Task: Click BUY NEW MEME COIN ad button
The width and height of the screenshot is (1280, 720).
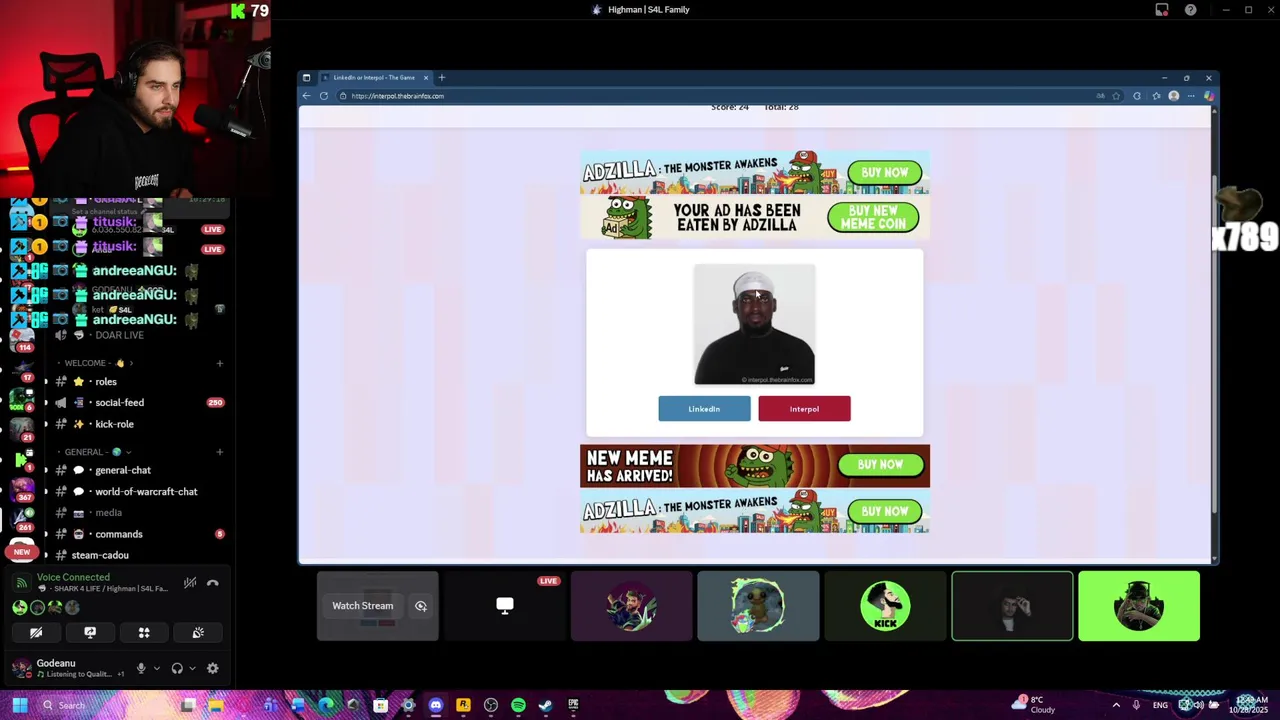Action: pos(873,217)
